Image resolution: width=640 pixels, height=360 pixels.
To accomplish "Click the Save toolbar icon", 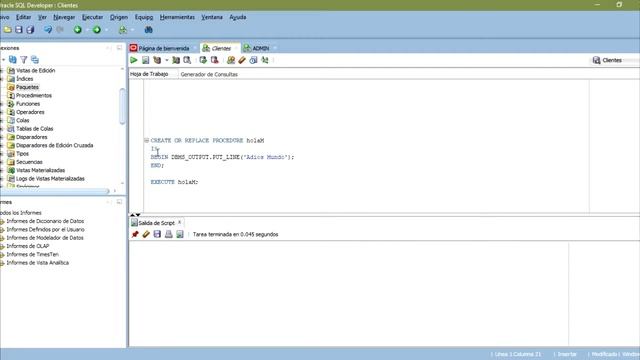I will [19, 30].
